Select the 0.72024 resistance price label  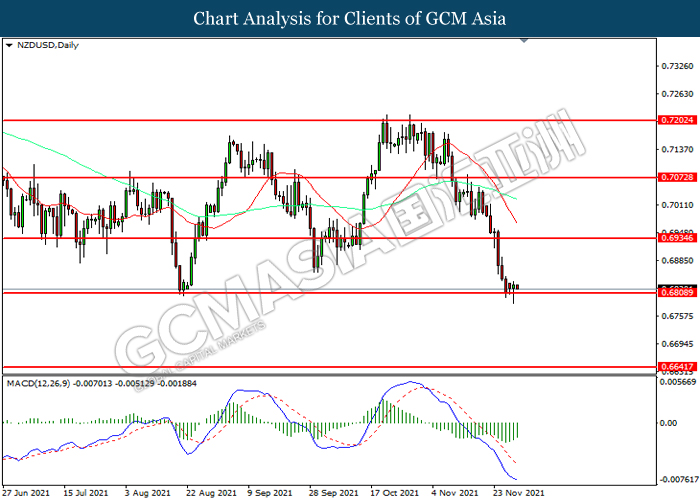[x=677, y=120]
